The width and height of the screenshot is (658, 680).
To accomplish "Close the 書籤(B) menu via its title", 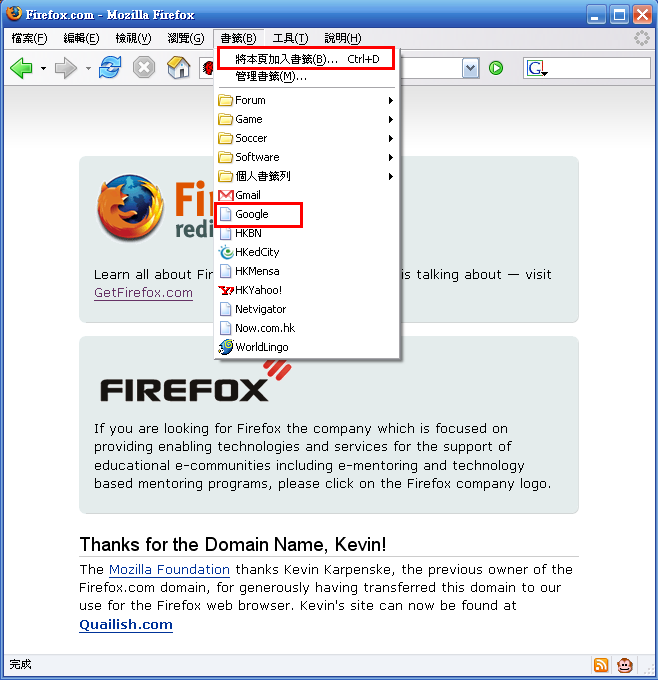I will [238, 39].
